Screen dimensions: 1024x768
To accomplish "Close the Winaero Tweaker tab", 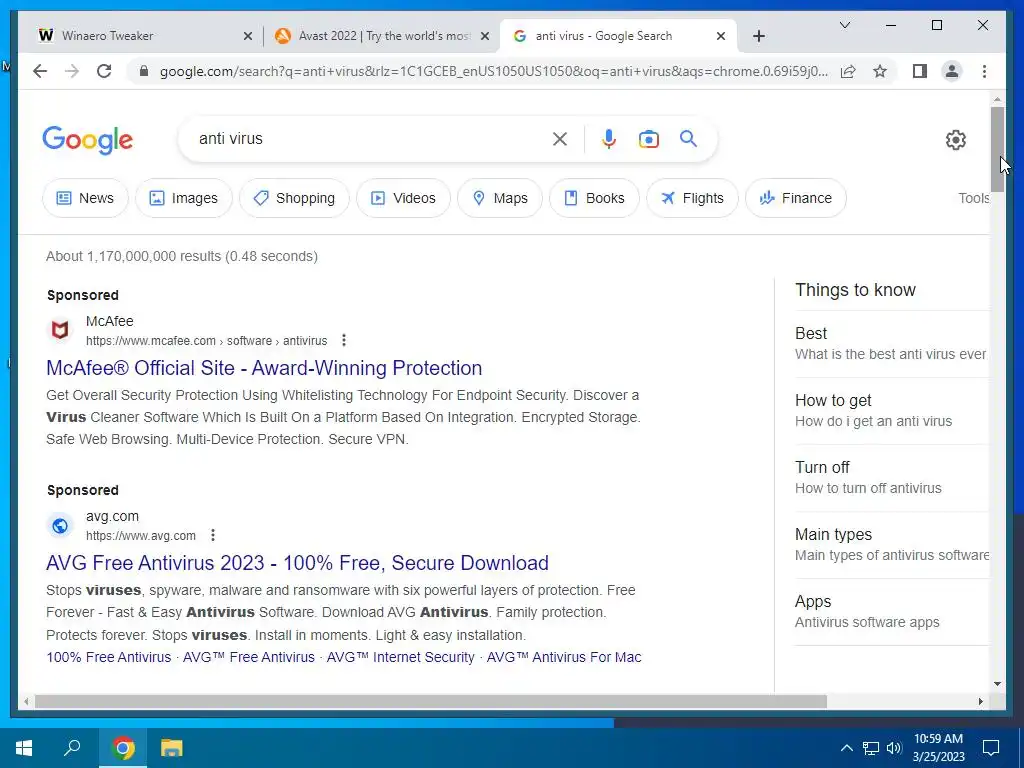I will pyautogui.click(x=248, y=36).
